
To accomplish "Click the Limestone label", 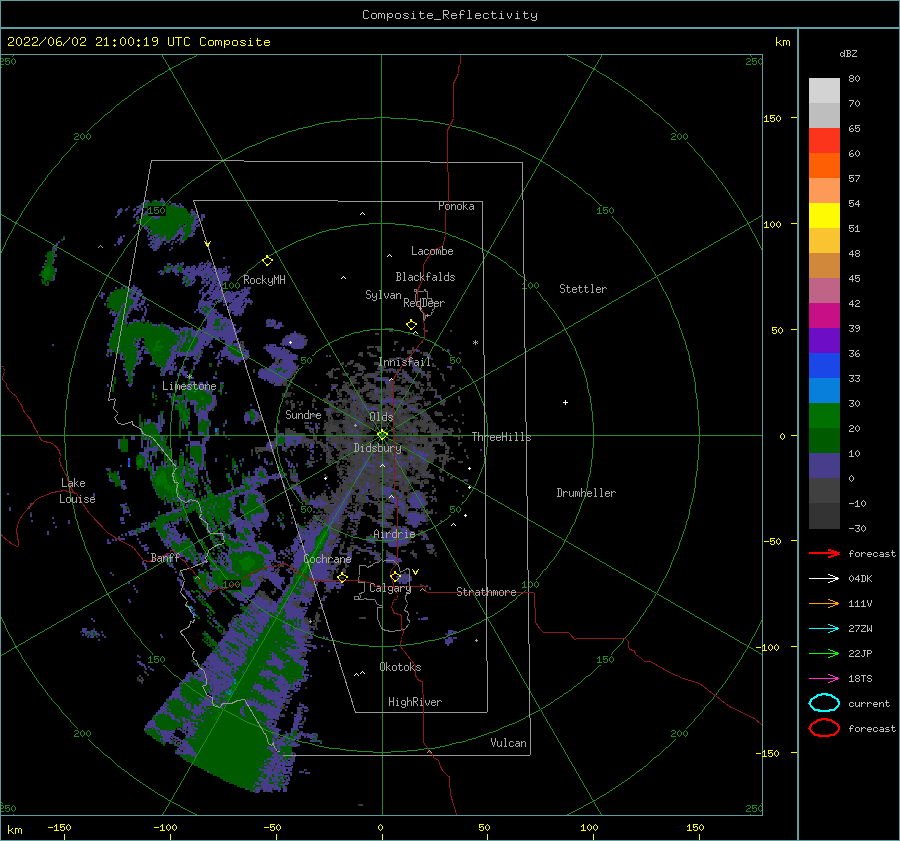I will coord(189,386).
